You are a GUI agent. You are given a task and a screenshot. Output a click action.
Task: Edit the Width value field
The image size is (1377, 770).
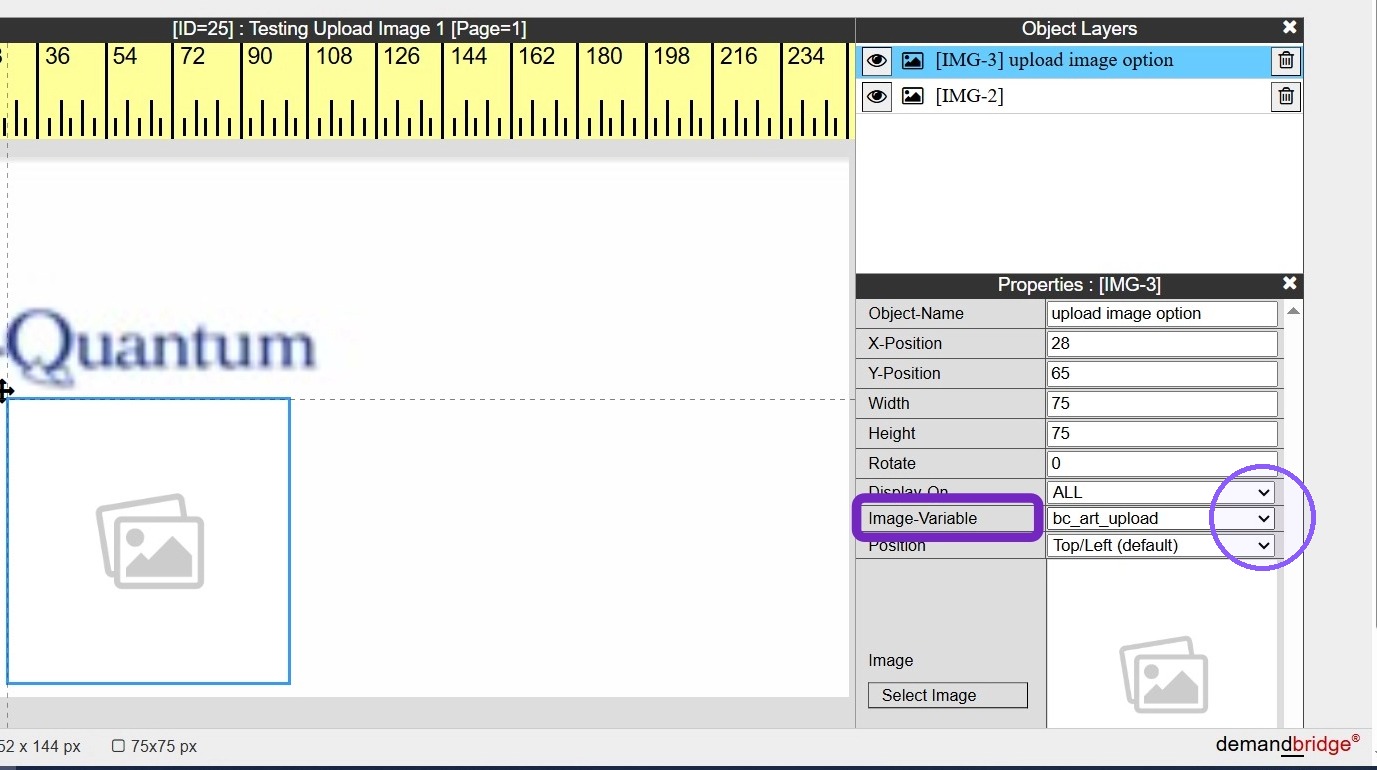tap(1162, 403)
